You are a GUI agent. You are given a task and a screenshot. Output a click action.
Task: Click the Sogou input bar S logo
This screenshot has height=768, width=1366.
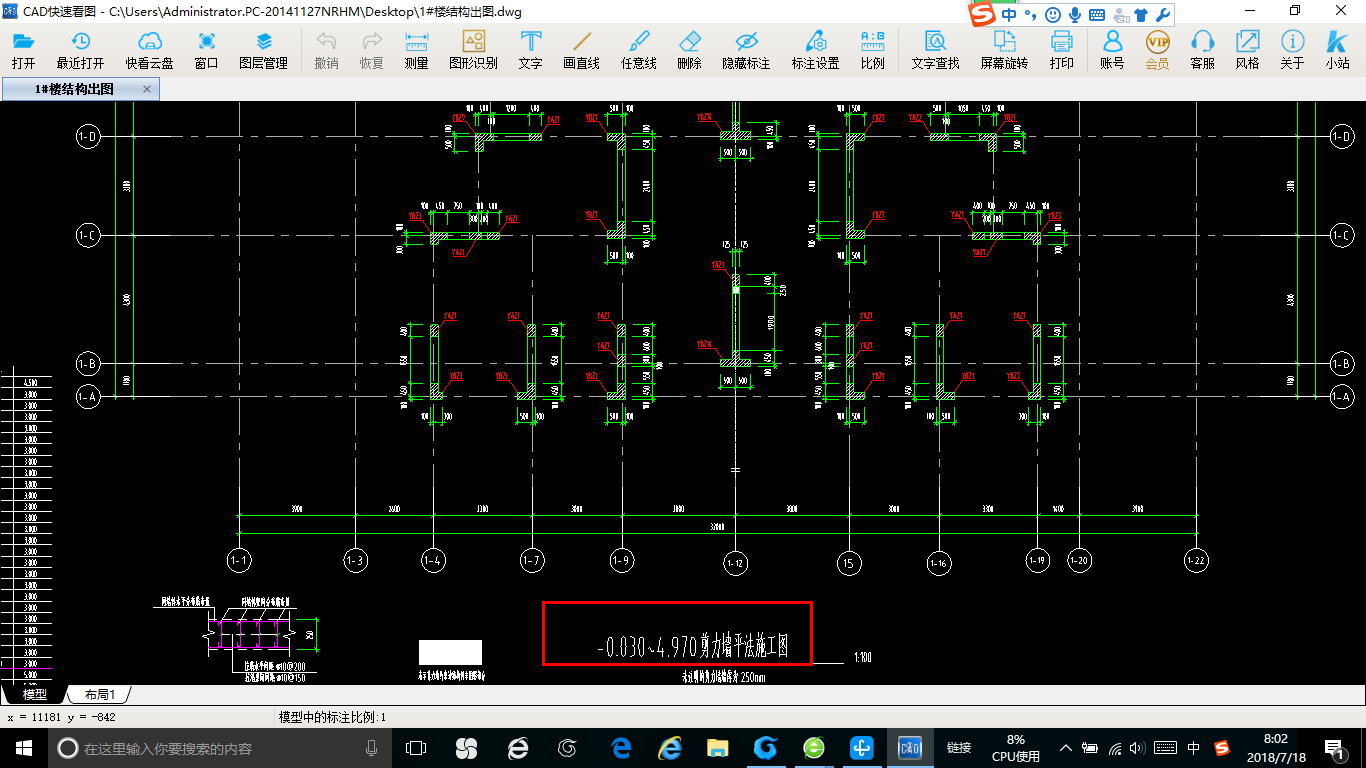984,15
